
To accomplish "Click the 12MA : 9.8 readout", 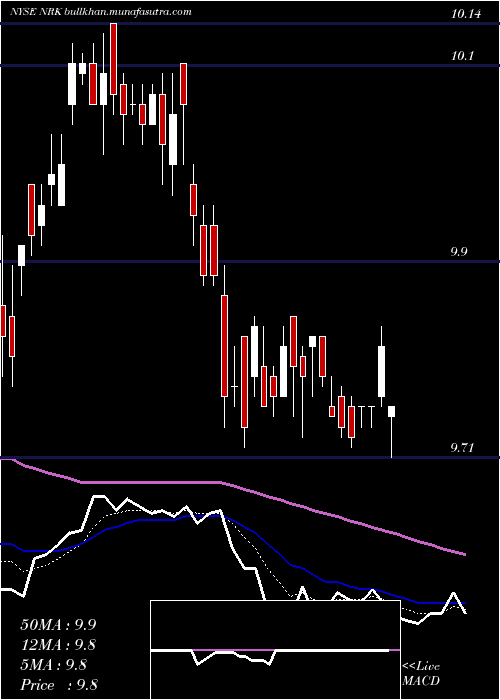I will [x=58, y=645].
